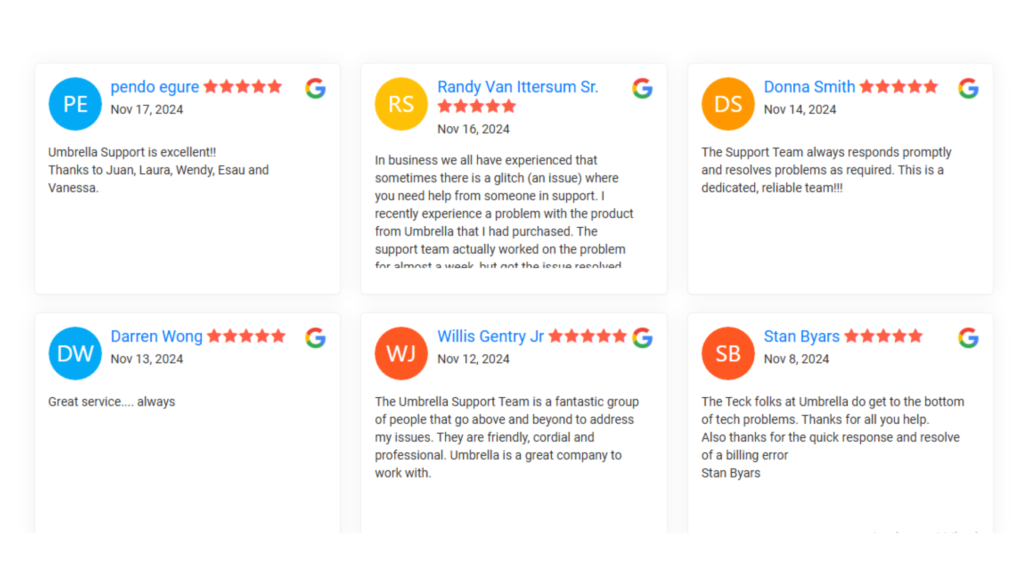Image resolution: width=1024 pixels, height=576 pixels.
Task: Open Darren Wong reviewer name link
Action: pos(157,336)
